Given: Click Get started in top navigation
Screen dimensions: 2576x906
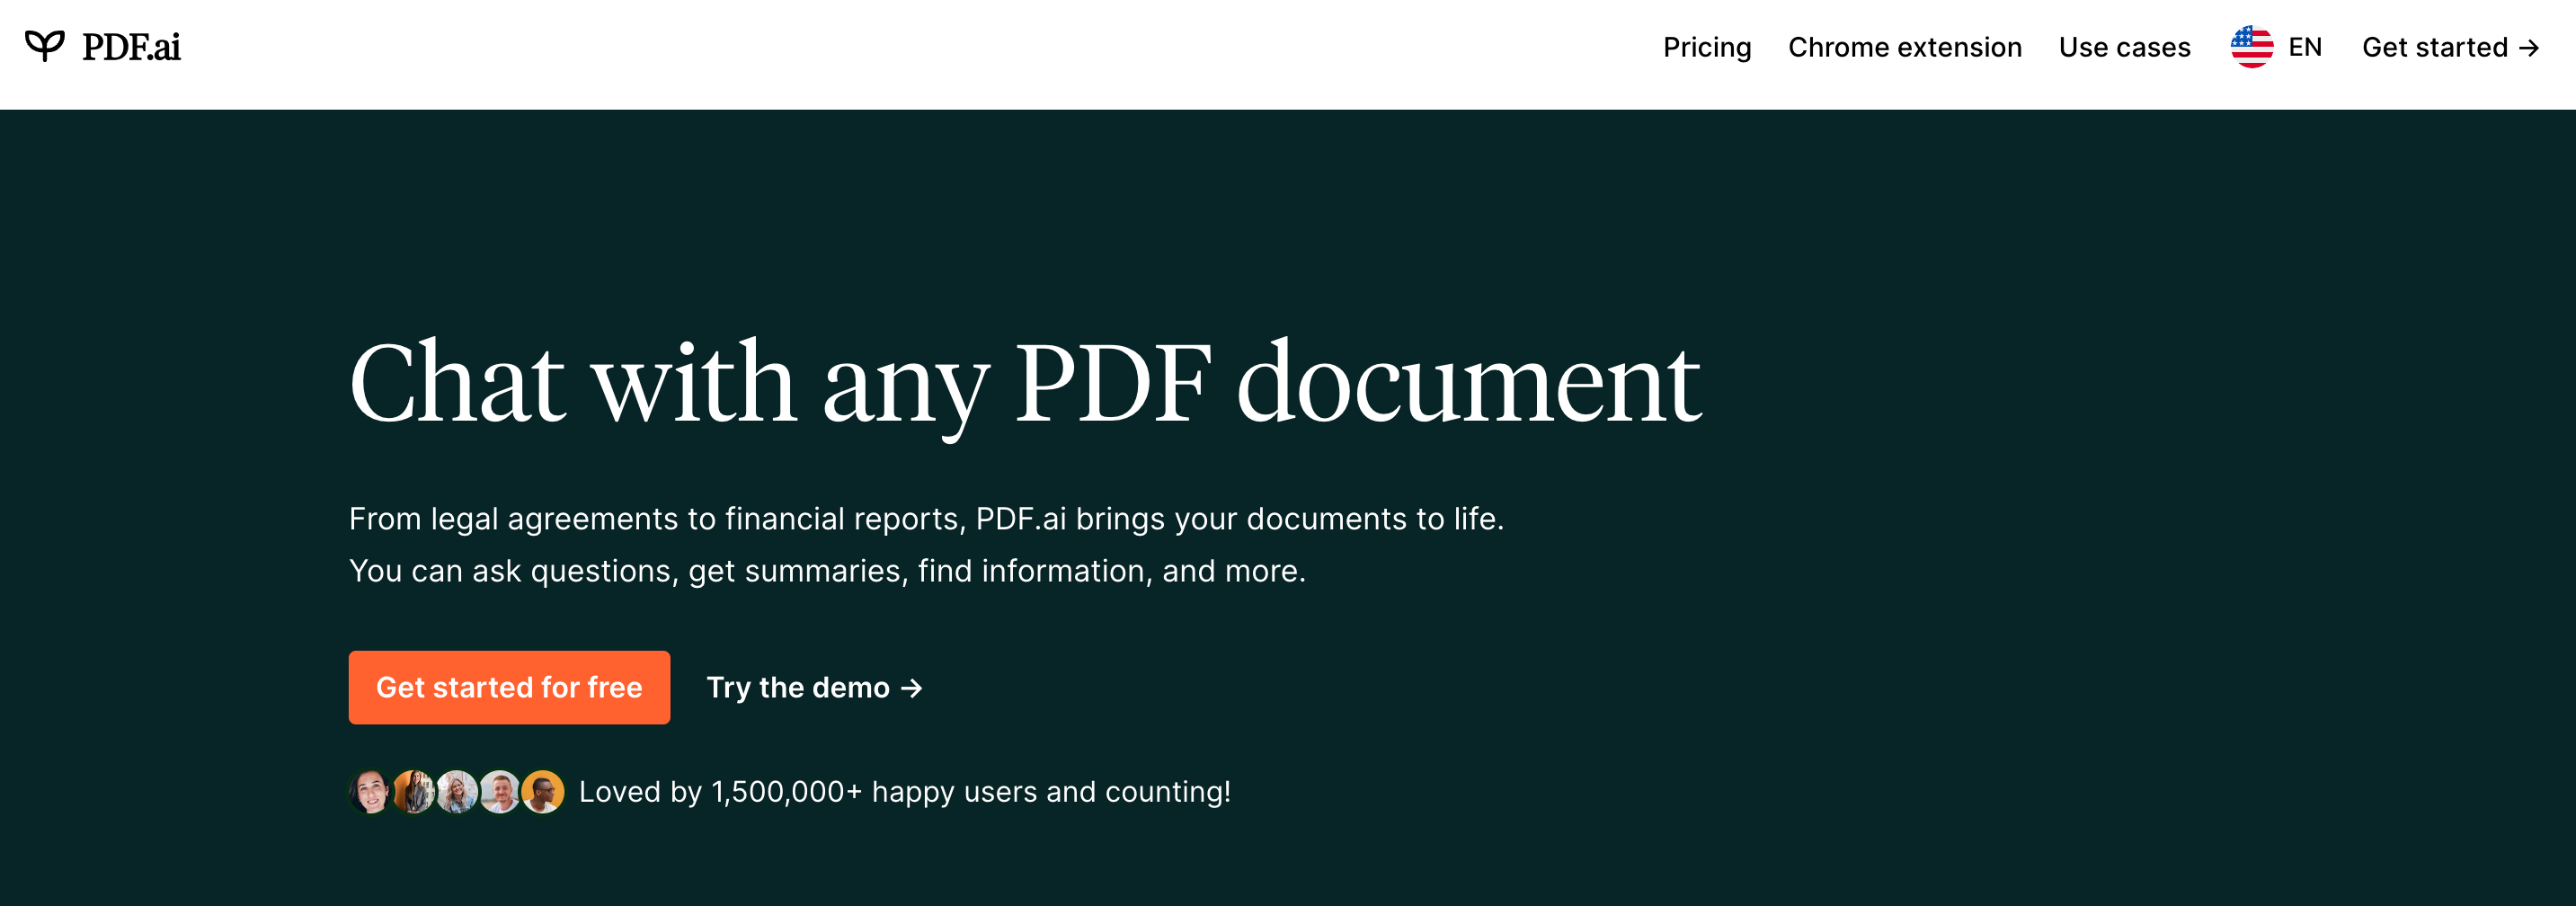Looking at the screenshot, I should [x=2434, y=47].
